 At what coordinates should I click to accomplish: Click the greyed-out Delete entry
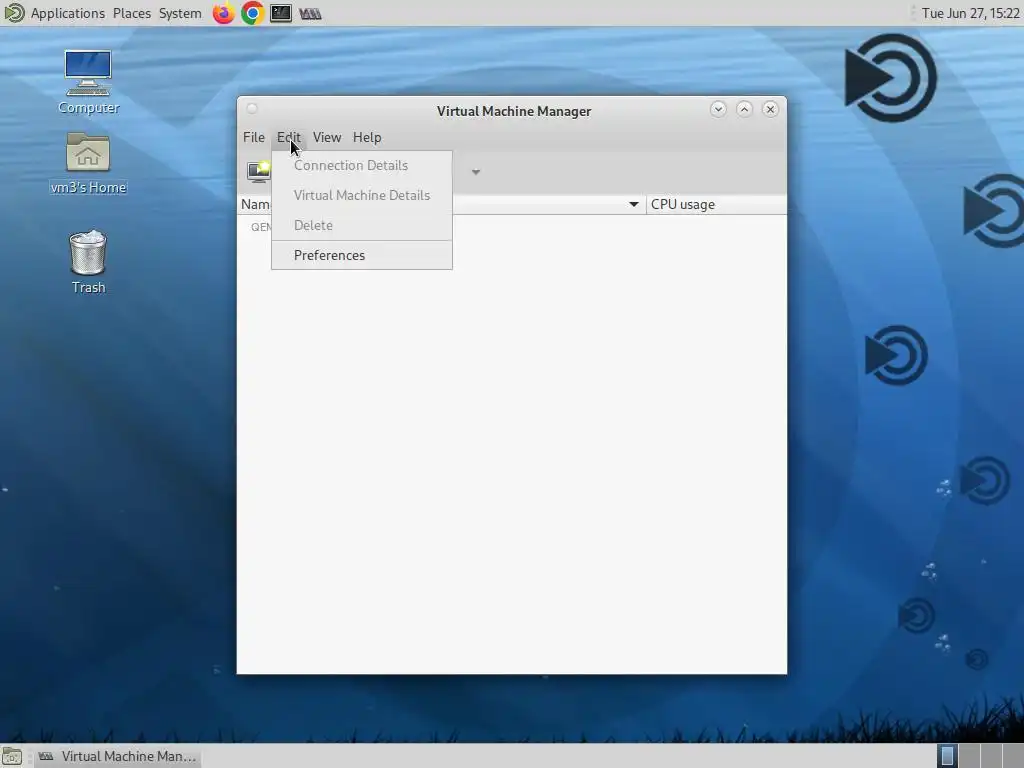pyautogui.click(x=362, y=225)
